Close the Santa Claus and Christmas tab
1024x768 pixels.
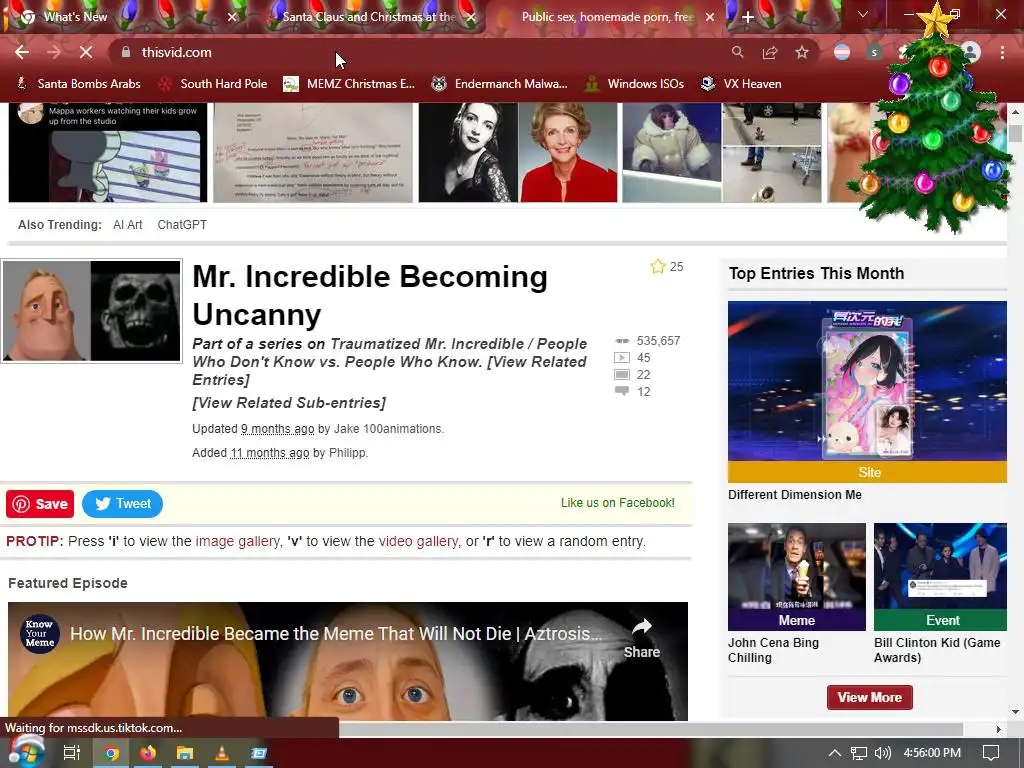tap(471, 17)
